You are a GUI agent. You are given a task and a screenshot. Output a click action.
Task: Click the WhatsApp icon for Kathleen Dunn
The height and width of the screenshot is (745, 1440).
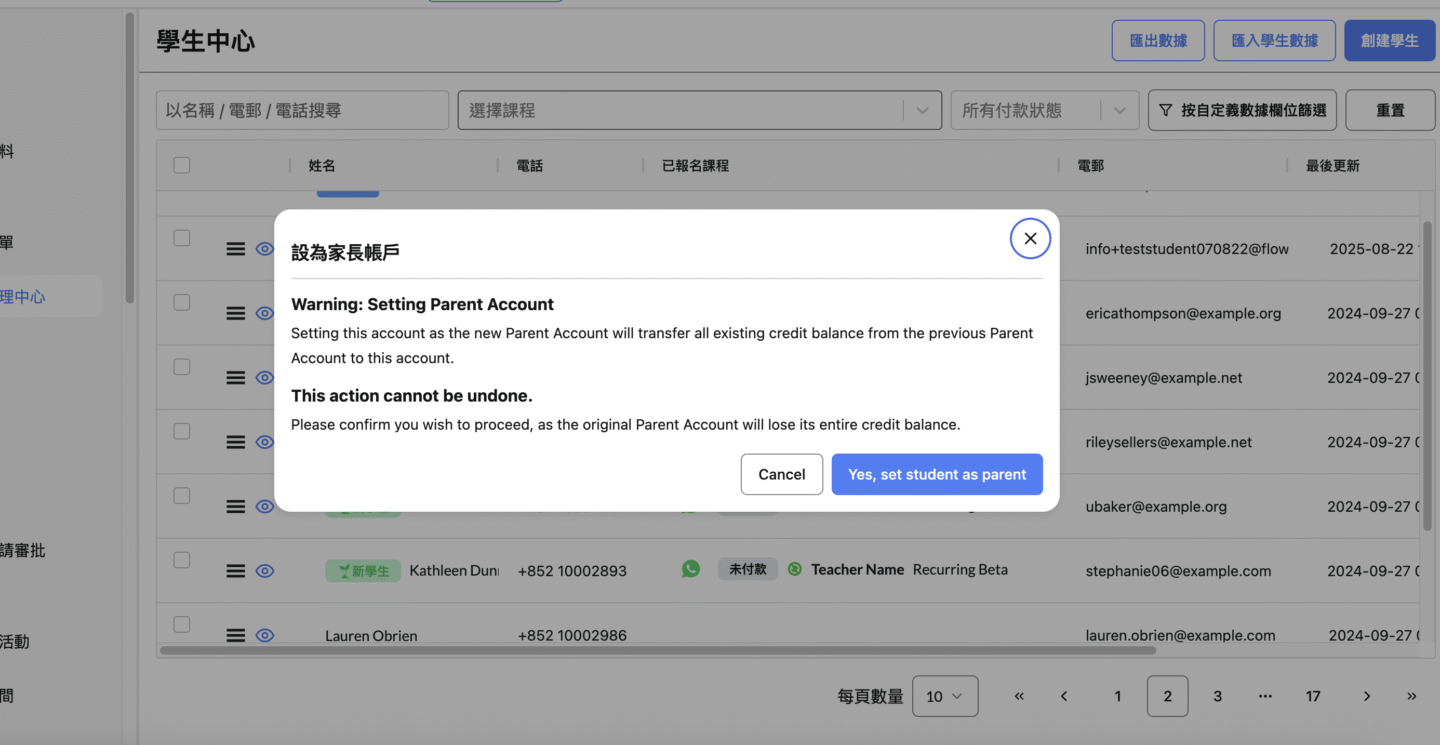tap(691, 569)
